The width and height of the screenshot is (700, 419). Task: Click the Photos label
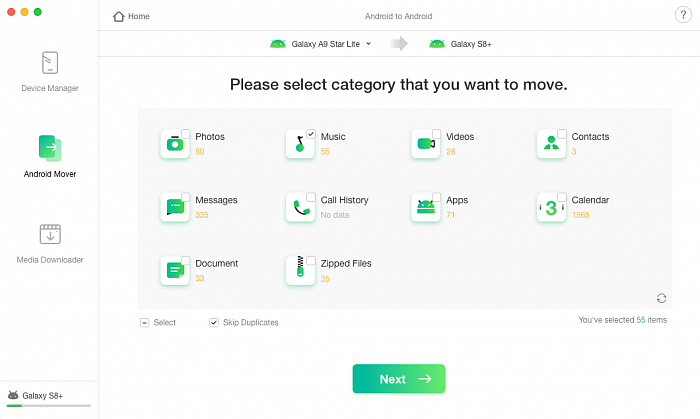tap(210, 137)
